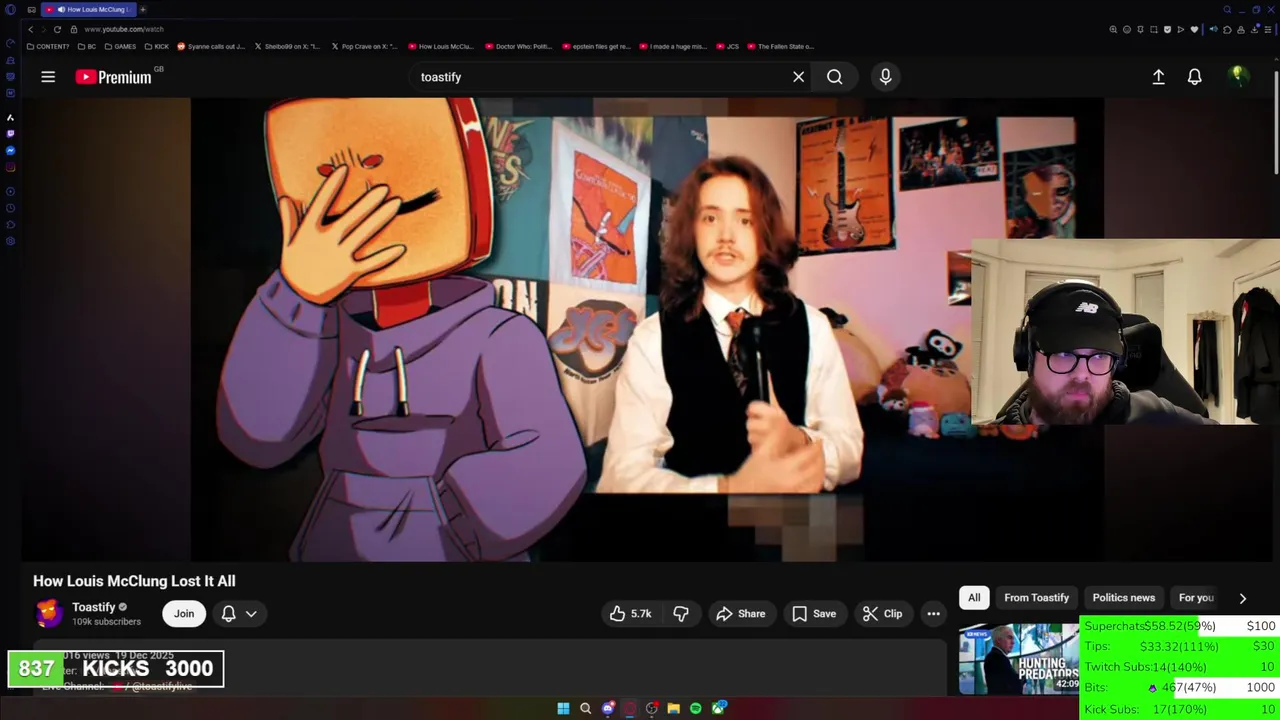Click the video title 'How Louis McClung Lost It All'
The image size is (1280, 720).
point(134,581)
